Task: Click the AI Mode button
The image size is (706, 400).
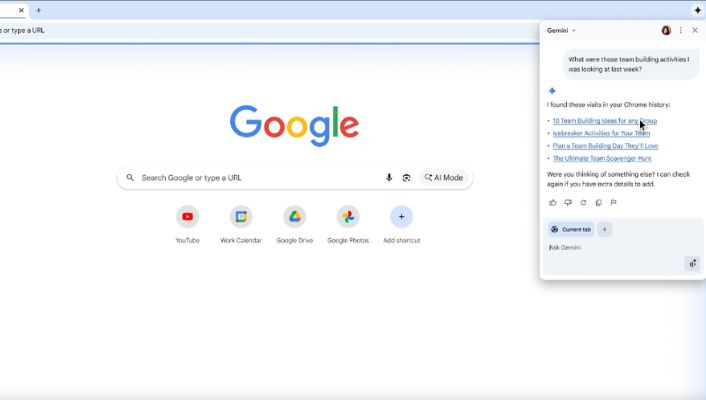Action: (x=444, y=178)
